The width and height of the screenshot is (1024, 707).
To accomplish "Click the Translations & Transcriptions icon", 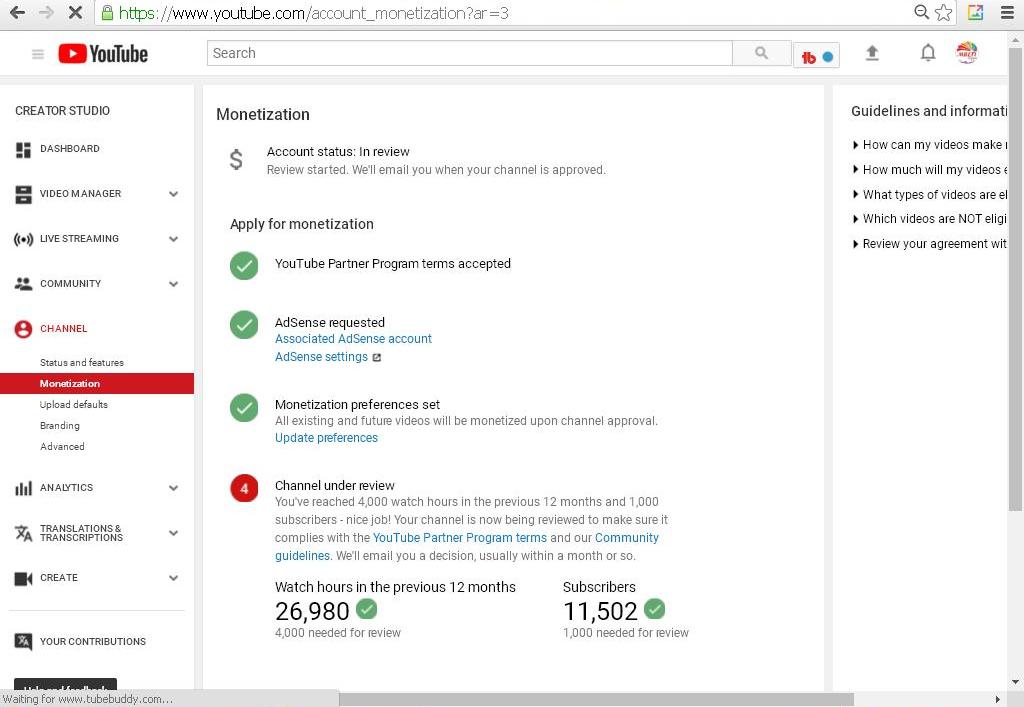I will (x=24, y=533).
